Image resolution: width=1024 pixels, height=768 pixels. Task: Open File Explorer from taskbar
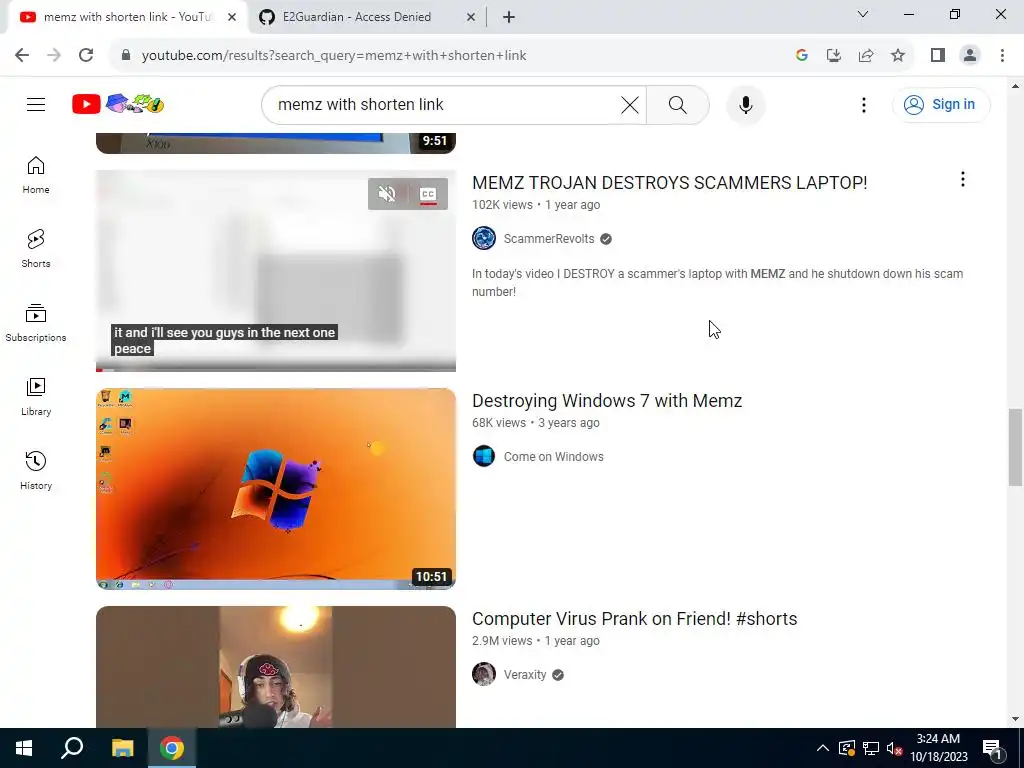coord(122,748)
